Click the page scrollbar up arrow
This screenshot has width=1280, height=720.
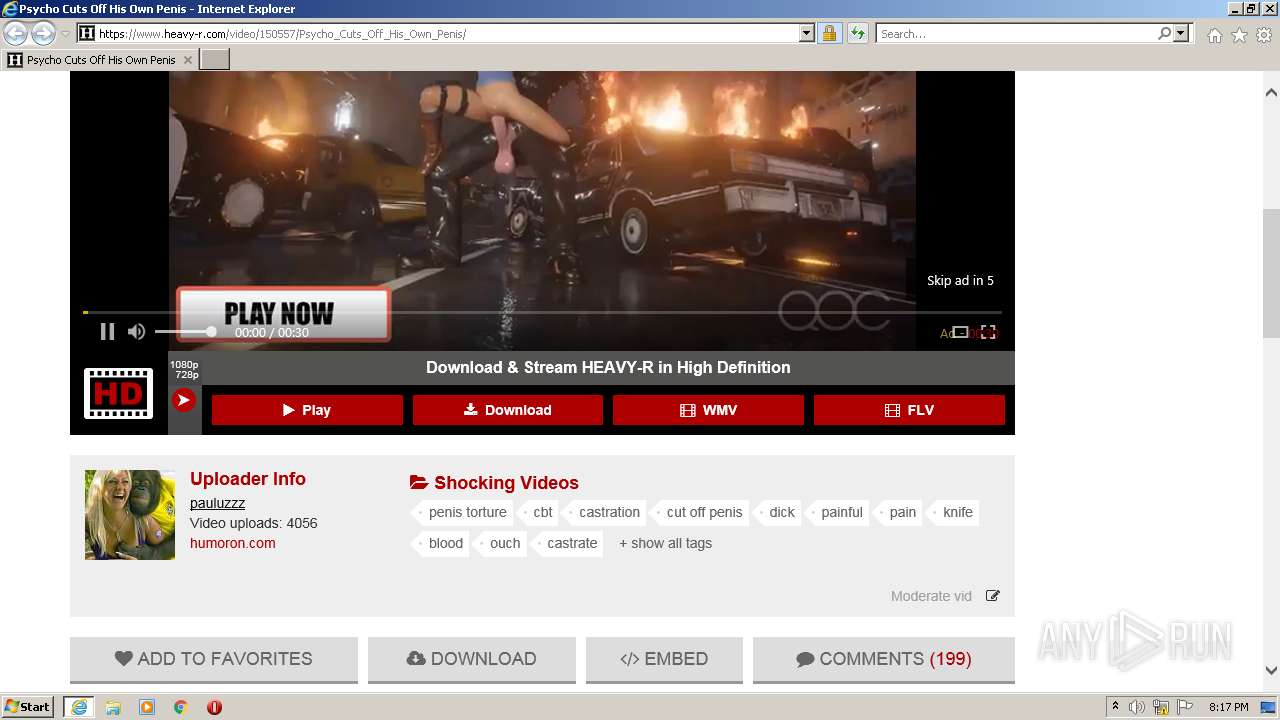coord(1271,92)
